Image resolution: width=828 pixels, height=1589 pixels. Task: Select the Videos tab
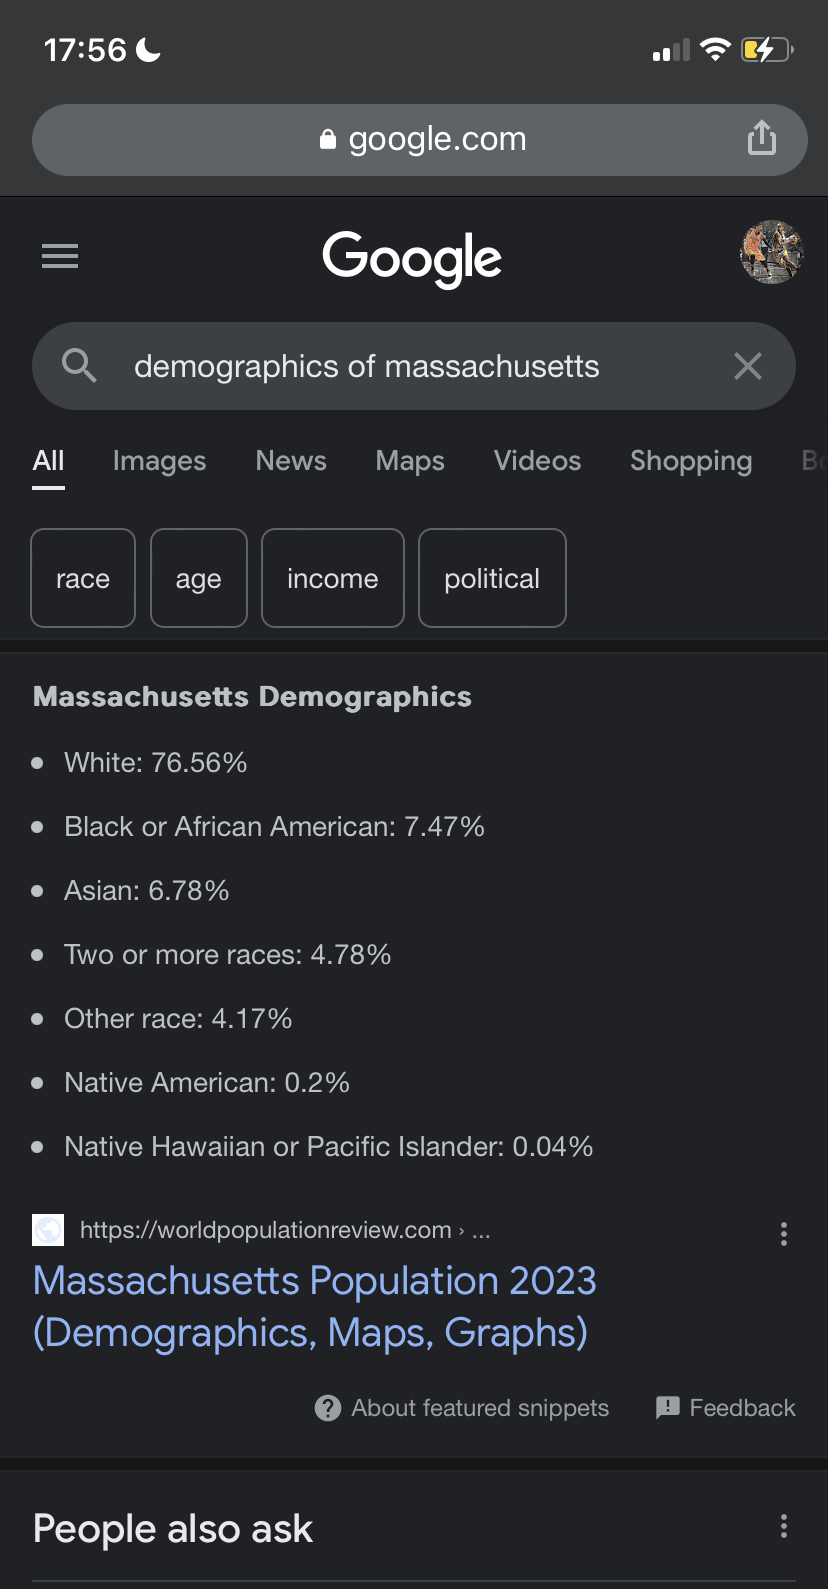(x=537, y=461)
